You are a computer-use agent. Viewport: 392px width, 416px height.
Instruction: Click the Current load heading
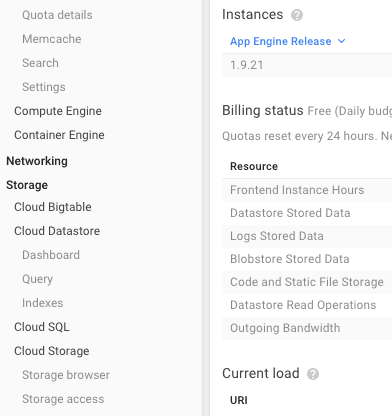click(x=261, y=373)
